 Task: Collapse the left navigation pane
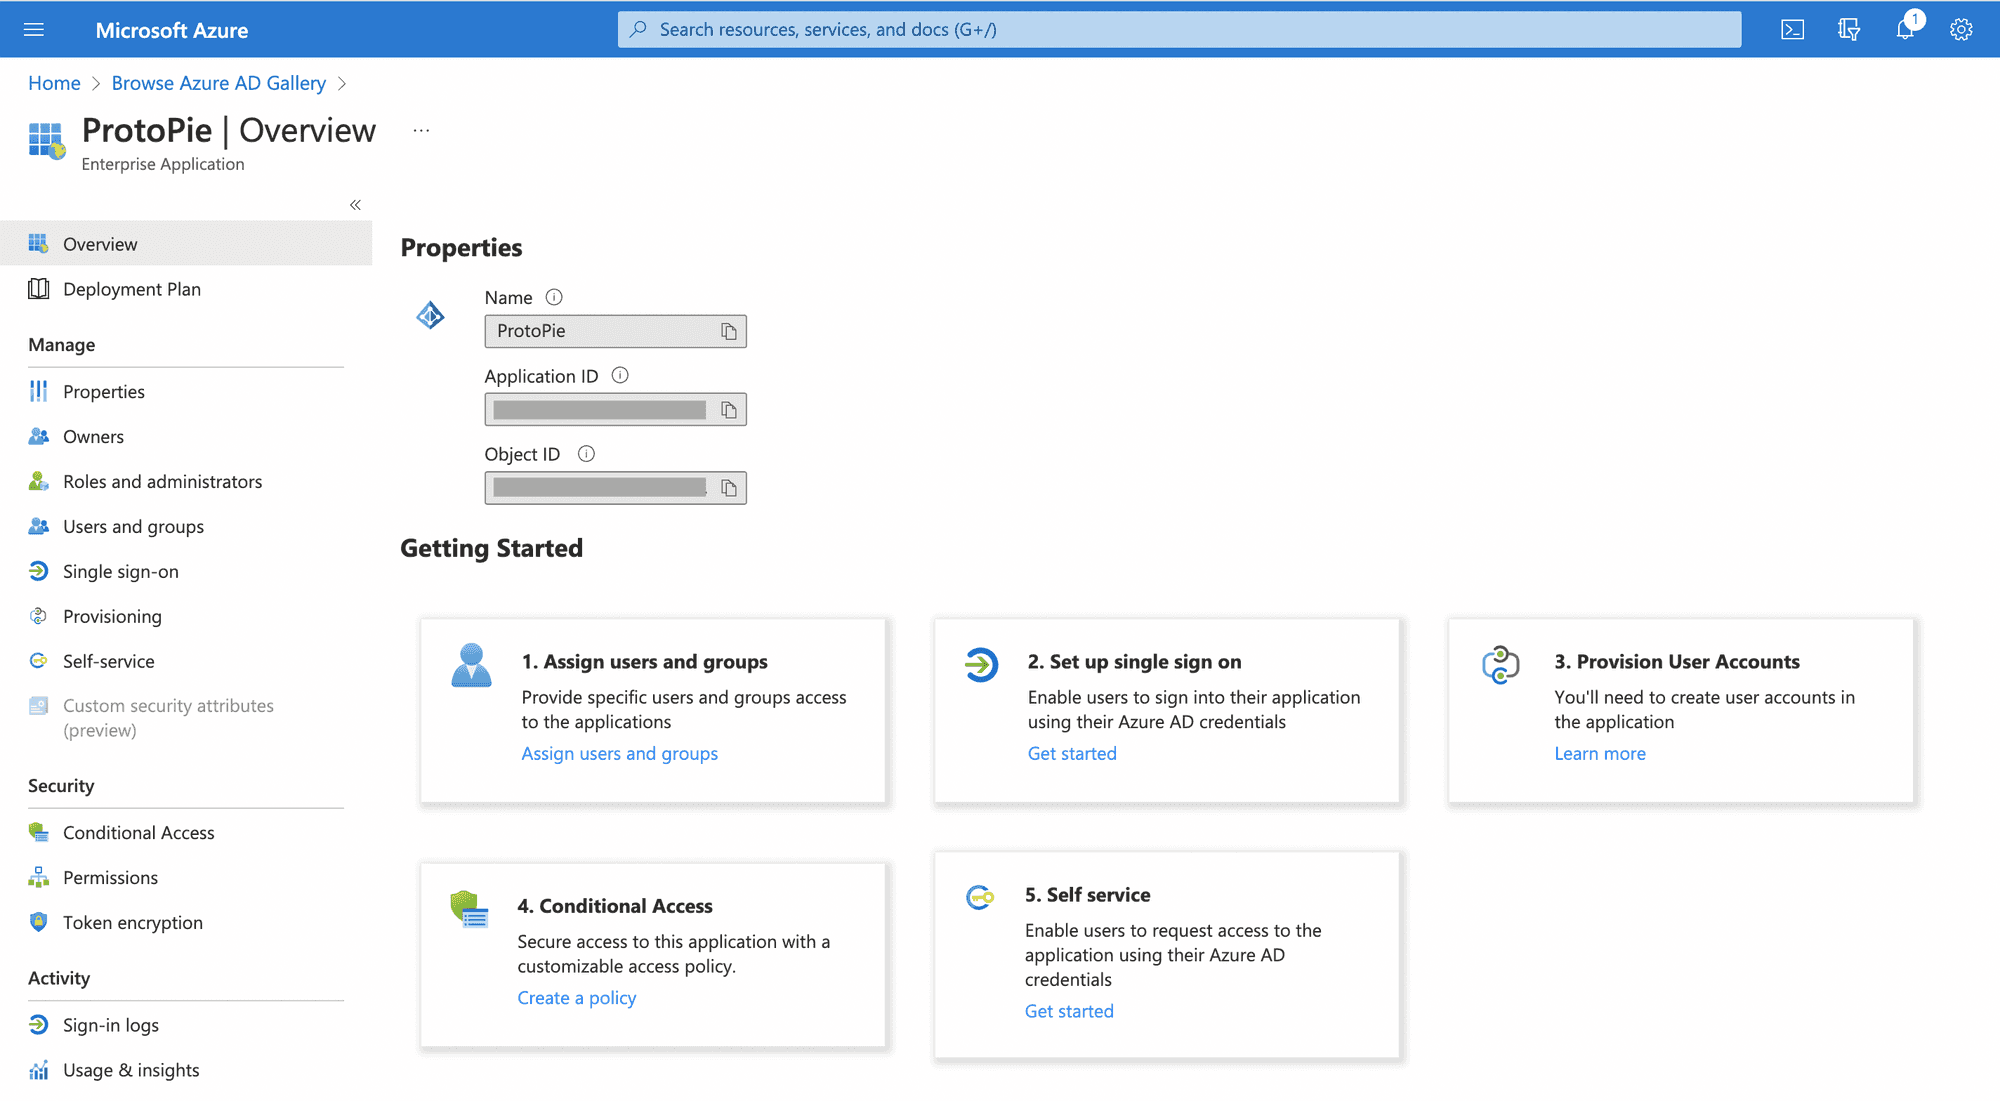pos(355,204)
